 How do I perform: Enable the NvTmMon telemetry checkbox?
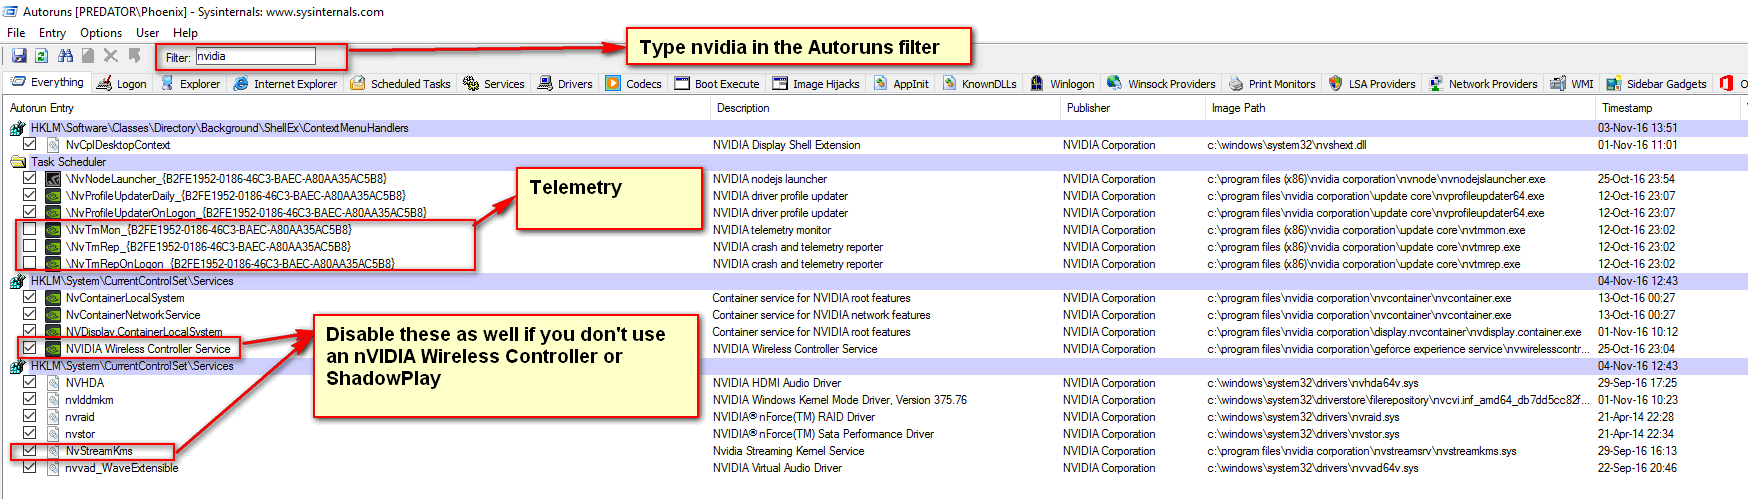[30, 230]
